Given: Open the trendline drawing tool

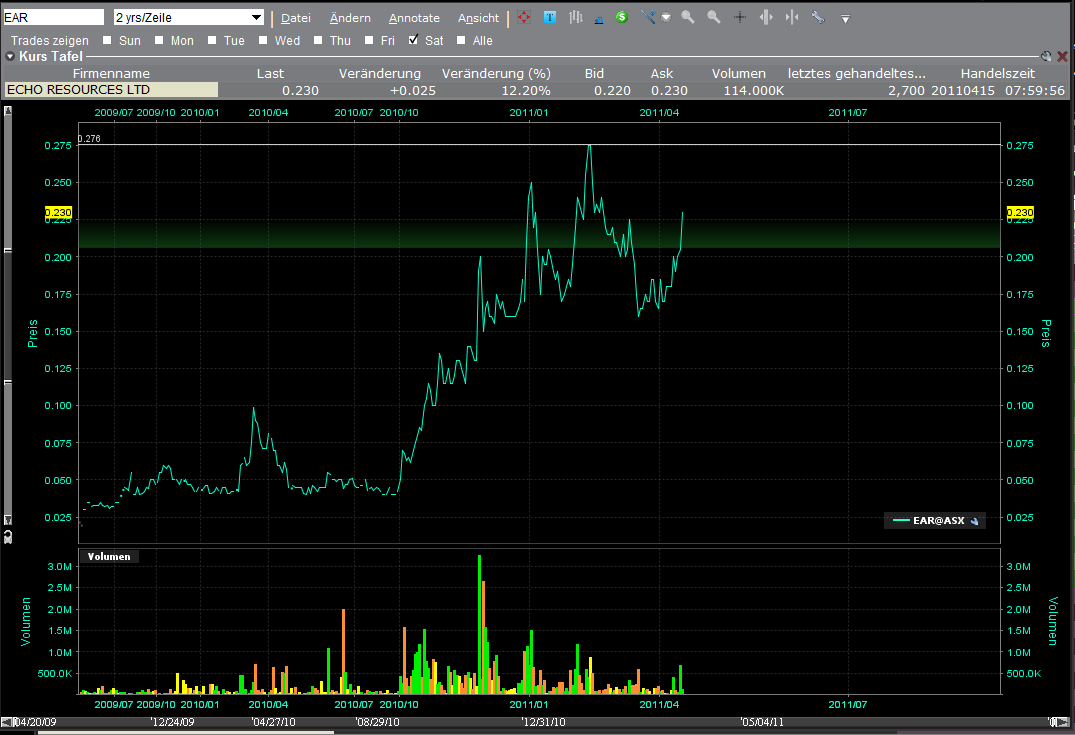Looking at the screenshot, I should [648, 17].
